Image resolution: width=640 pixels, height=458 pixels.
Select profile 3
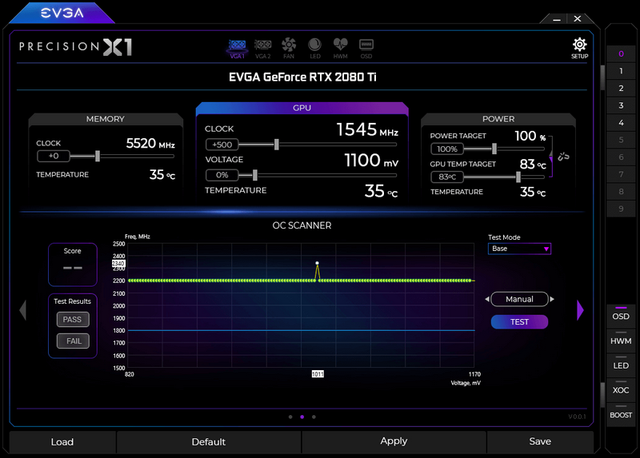pyautogui.click(x=621, y=105)
